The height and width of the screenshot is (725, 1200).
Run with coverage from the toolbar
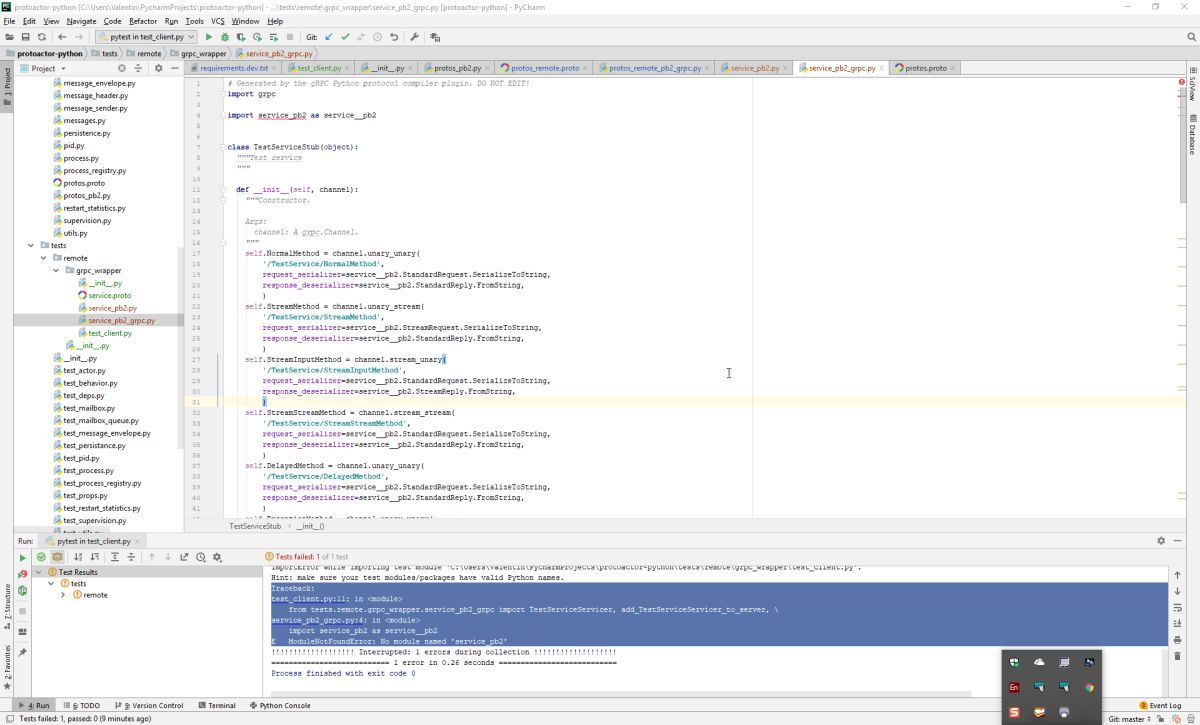tap(241, 37)
